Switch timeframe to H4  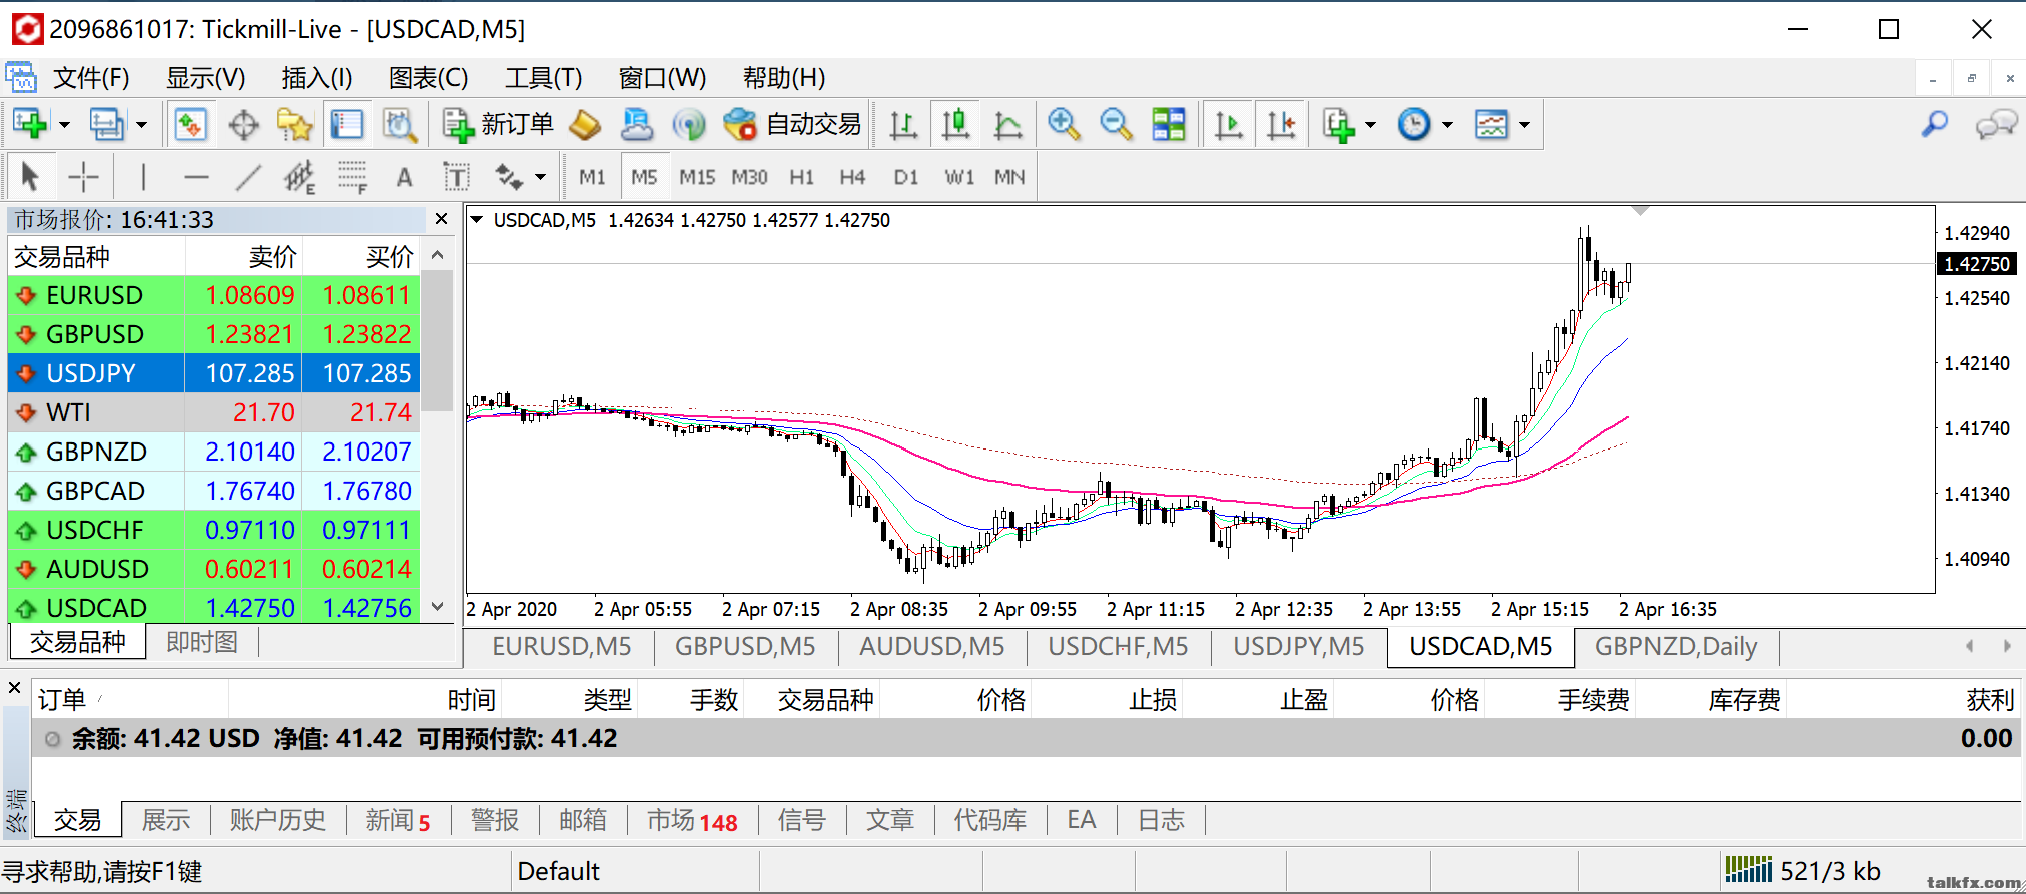[852, 177]
